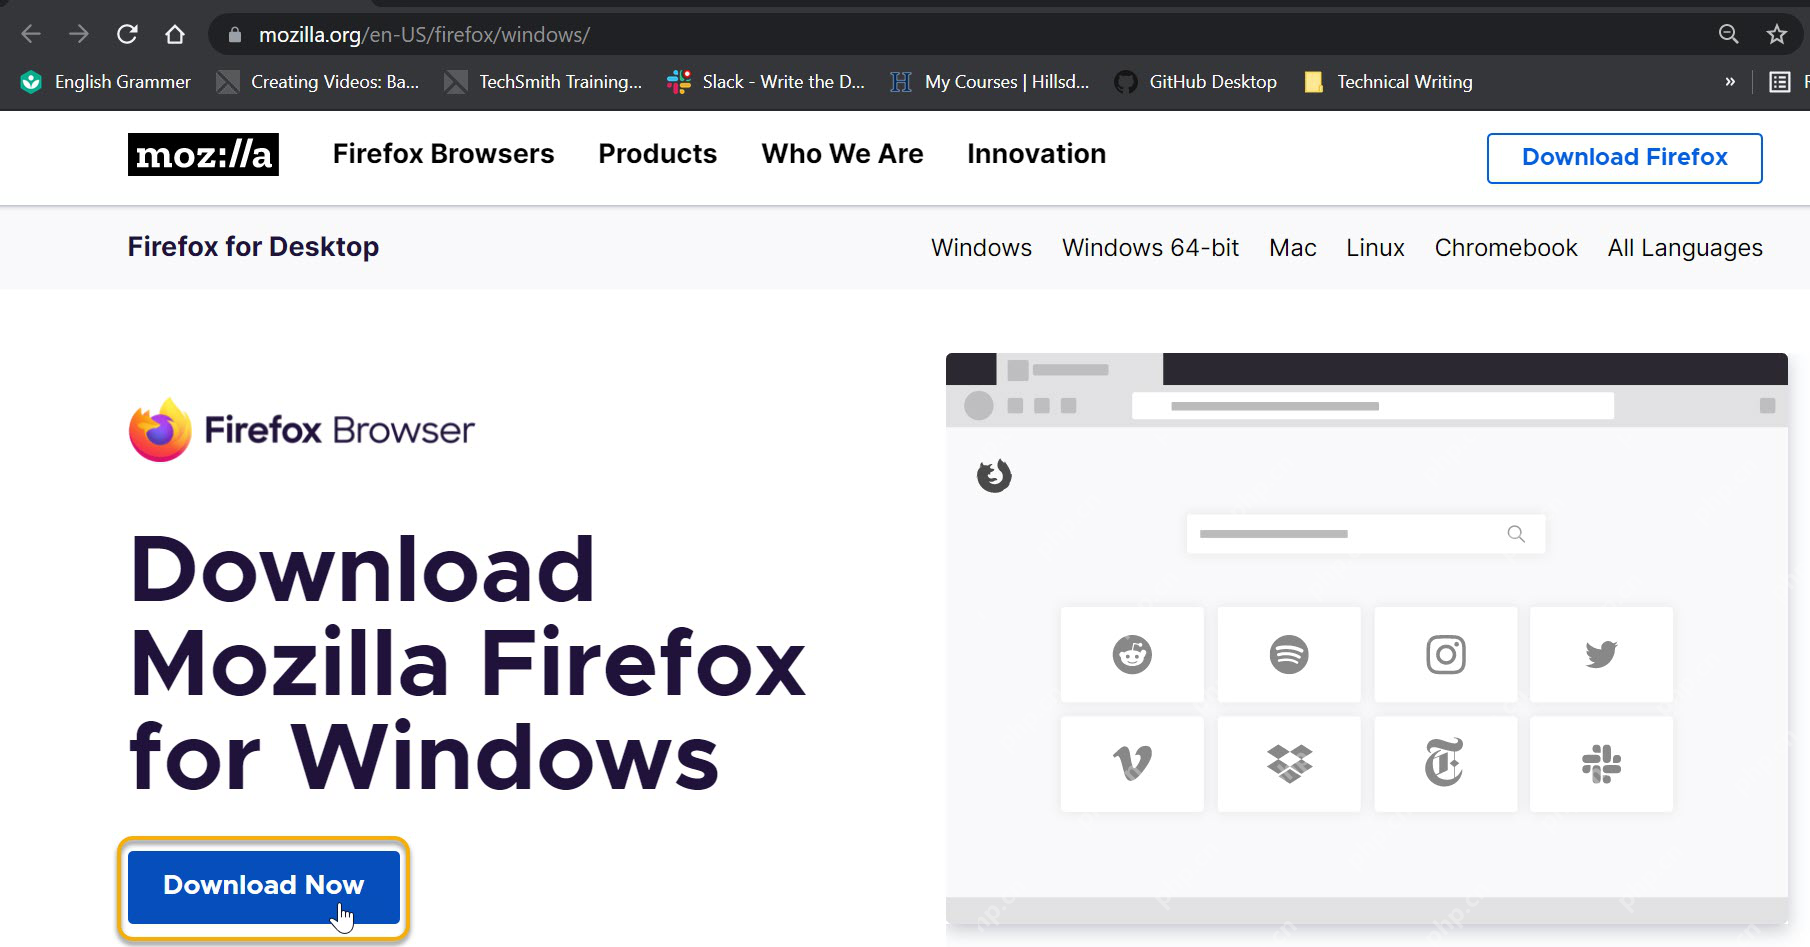The image size is (1810, 947).
Task: Open the Who We Are menu
Action: 842,154
